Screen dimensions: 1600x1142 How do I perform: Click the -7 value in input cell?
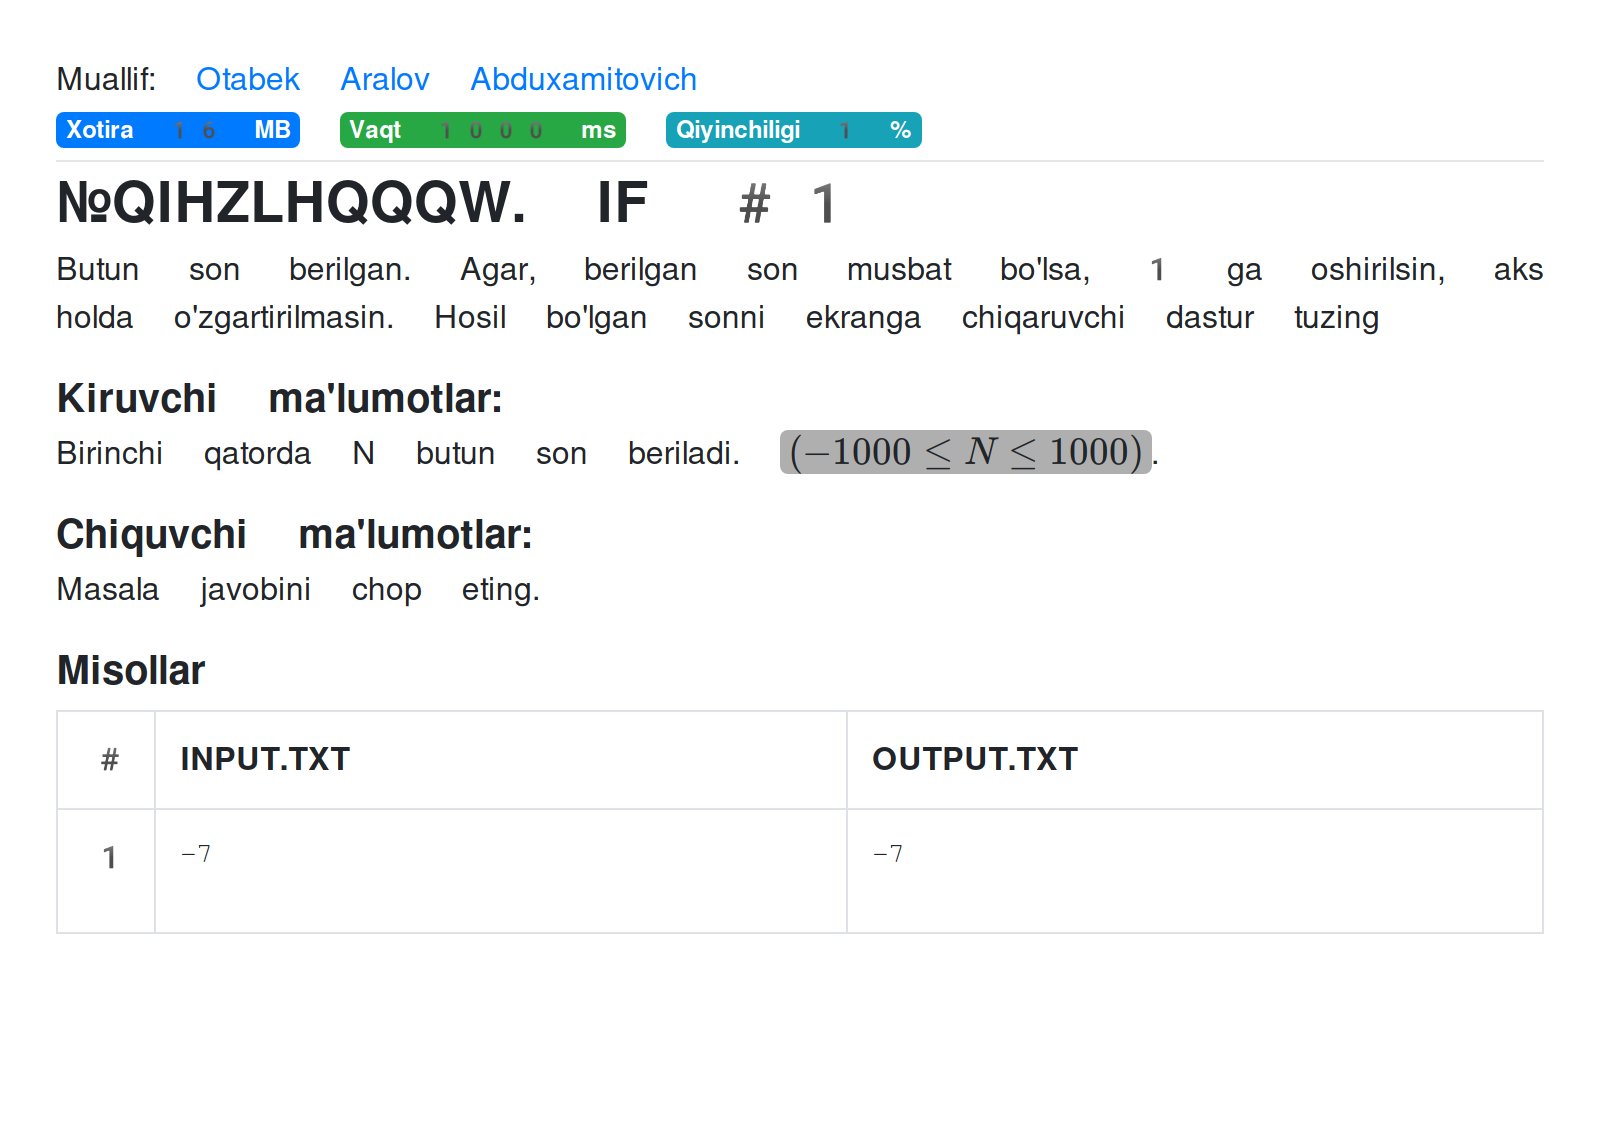196,853
